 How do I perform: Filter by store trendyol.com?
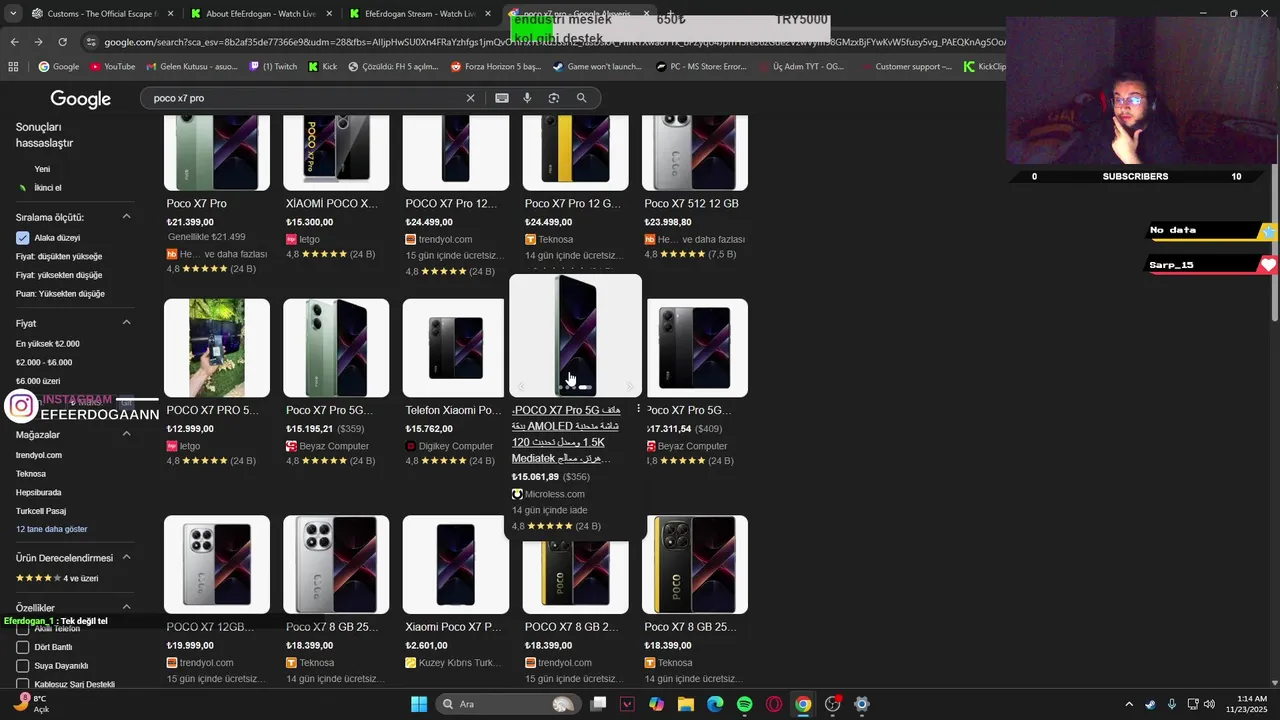(x=39, y=455)
